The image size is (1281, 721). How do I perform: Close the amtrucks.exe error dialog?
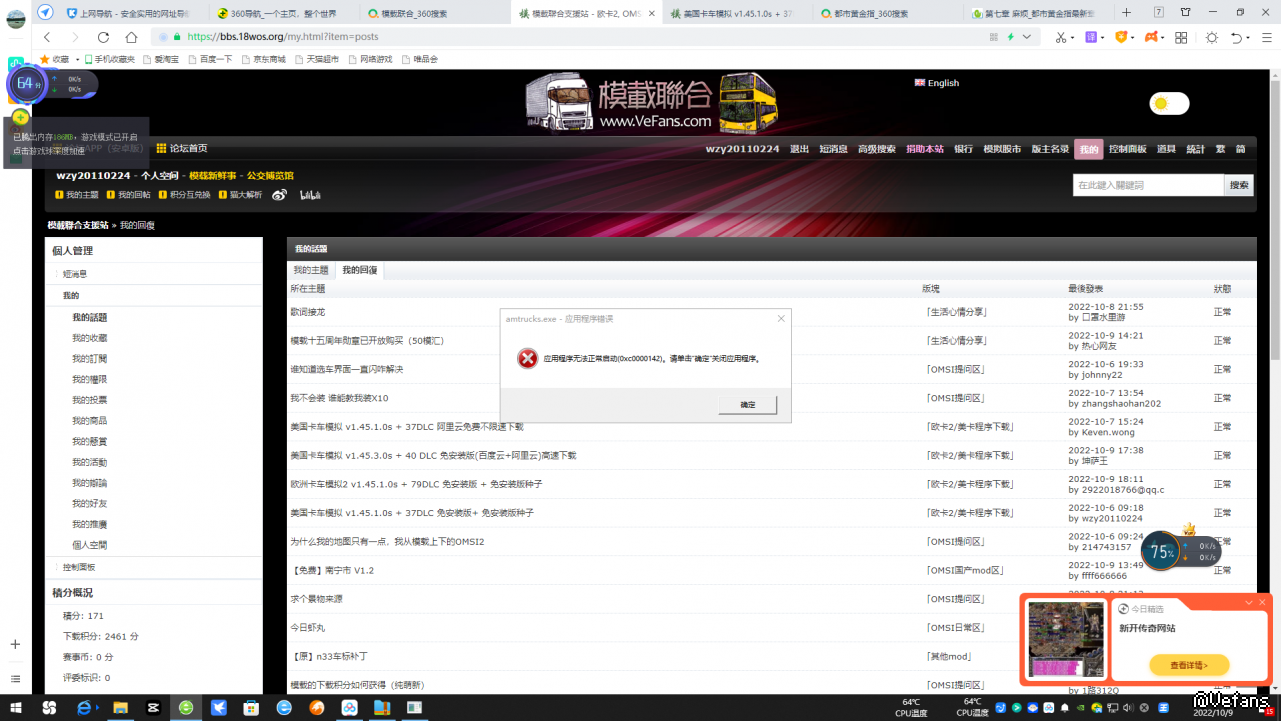pos(781,318)
